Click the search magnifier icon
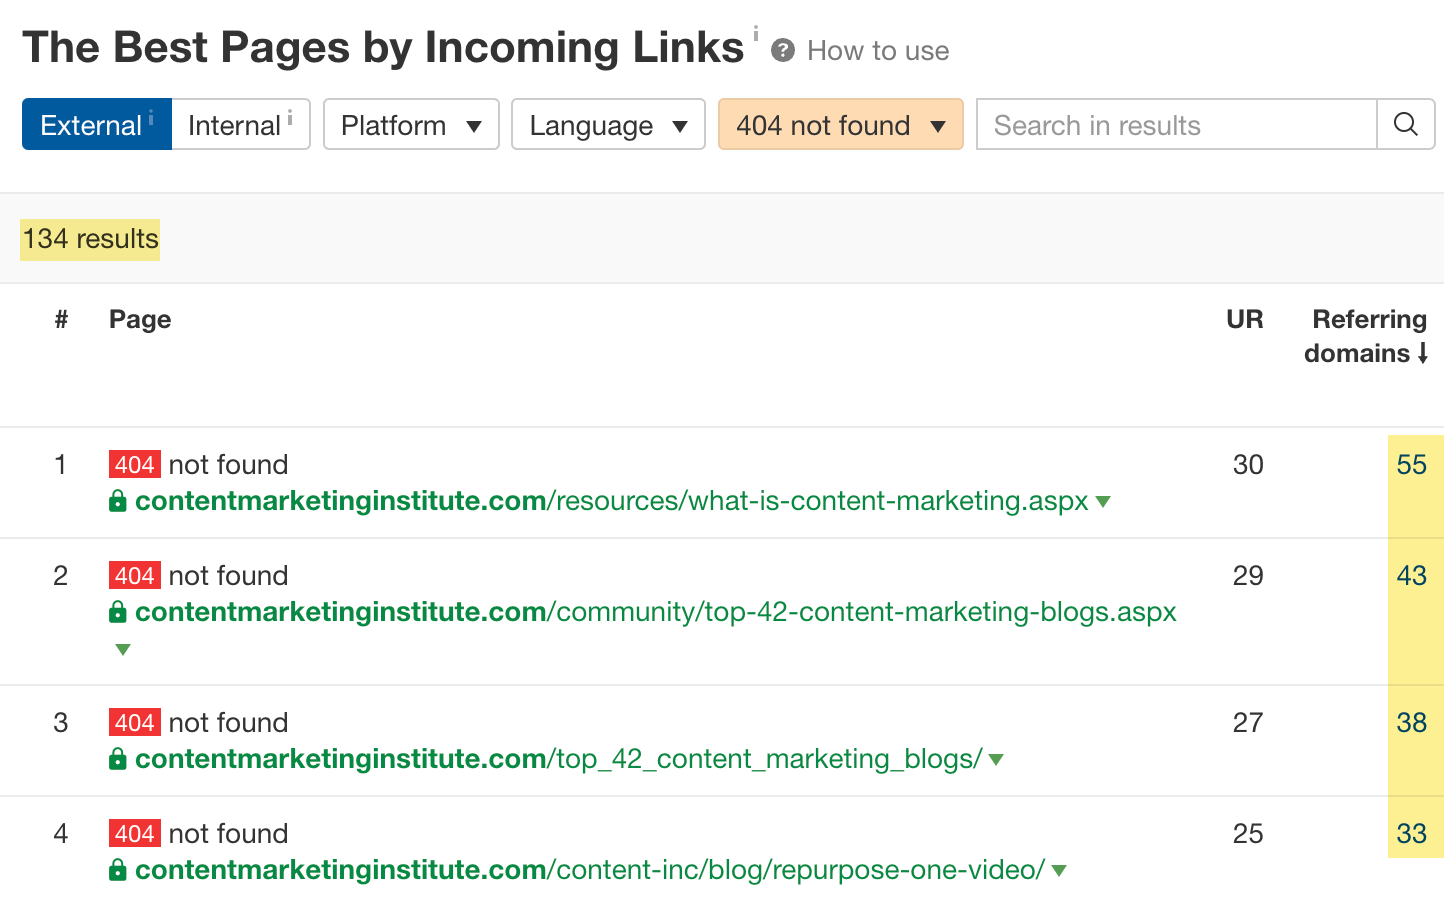This screenshot has width=1444, height=904. [1406, 124]
